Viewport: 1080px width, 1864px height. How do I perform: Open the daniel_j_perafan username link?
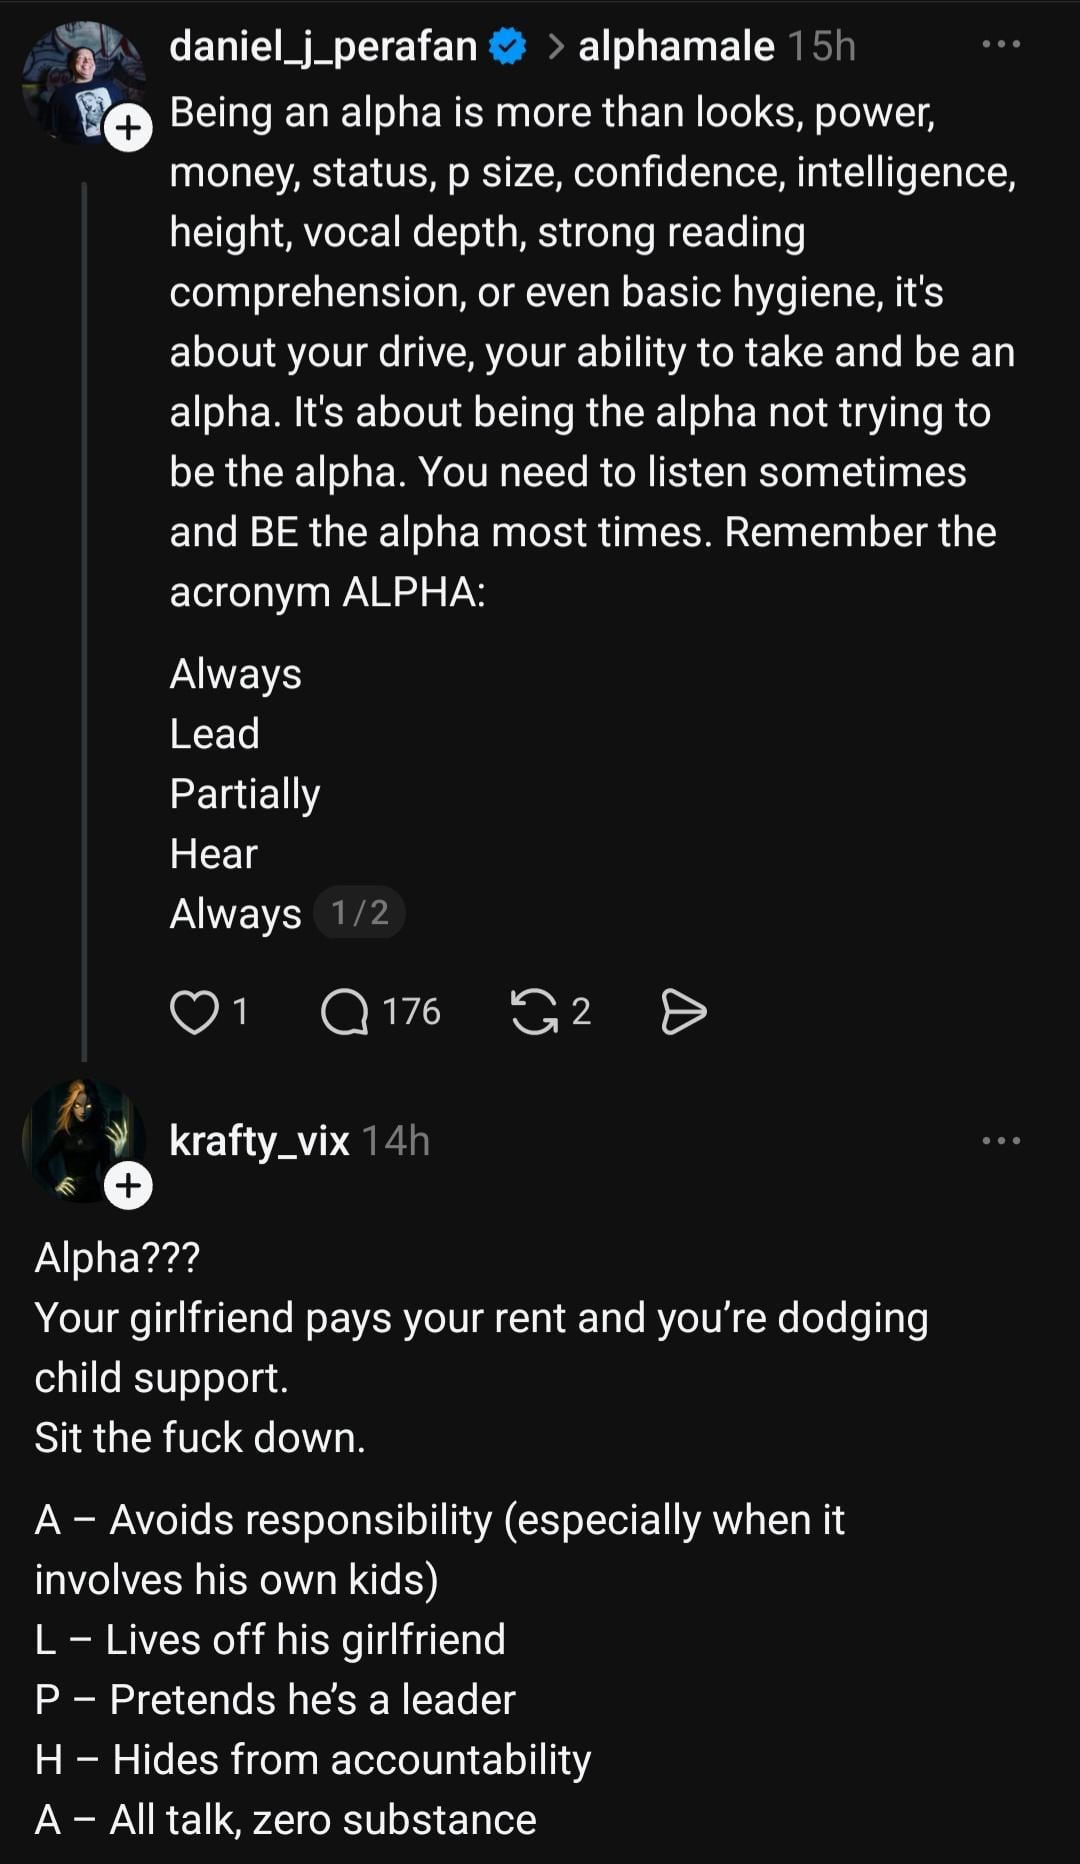click(x=323, y=46)
